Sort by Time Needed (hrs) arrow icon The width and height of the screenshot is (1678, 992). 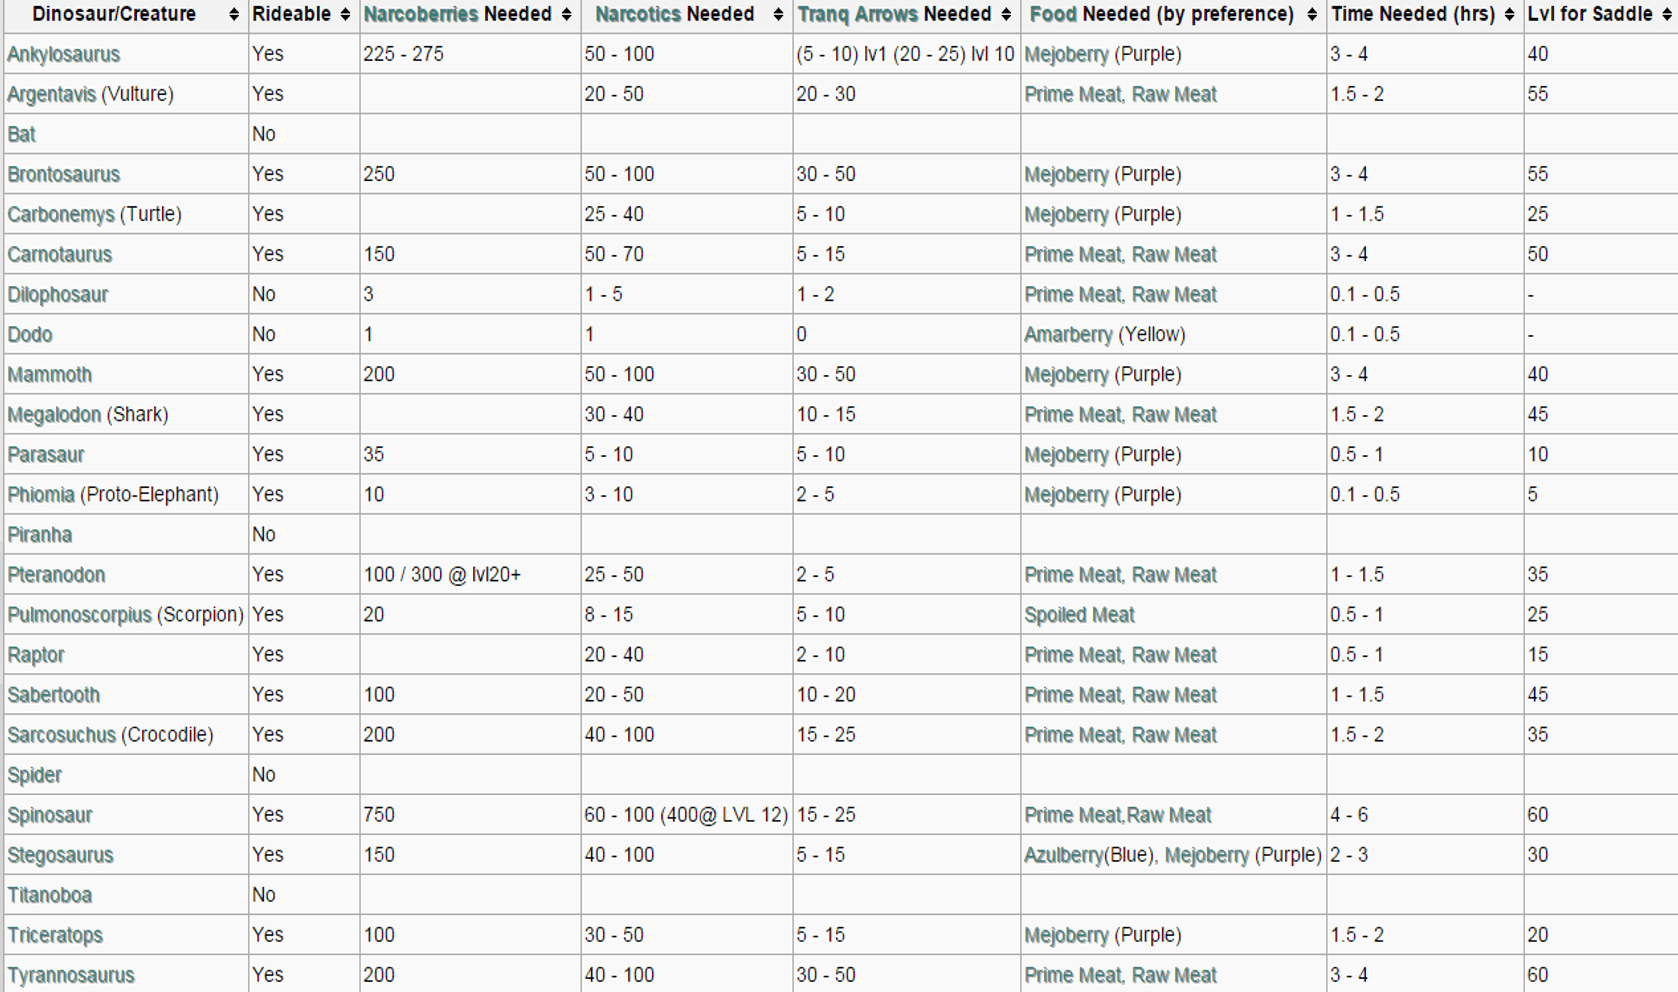1509,15
